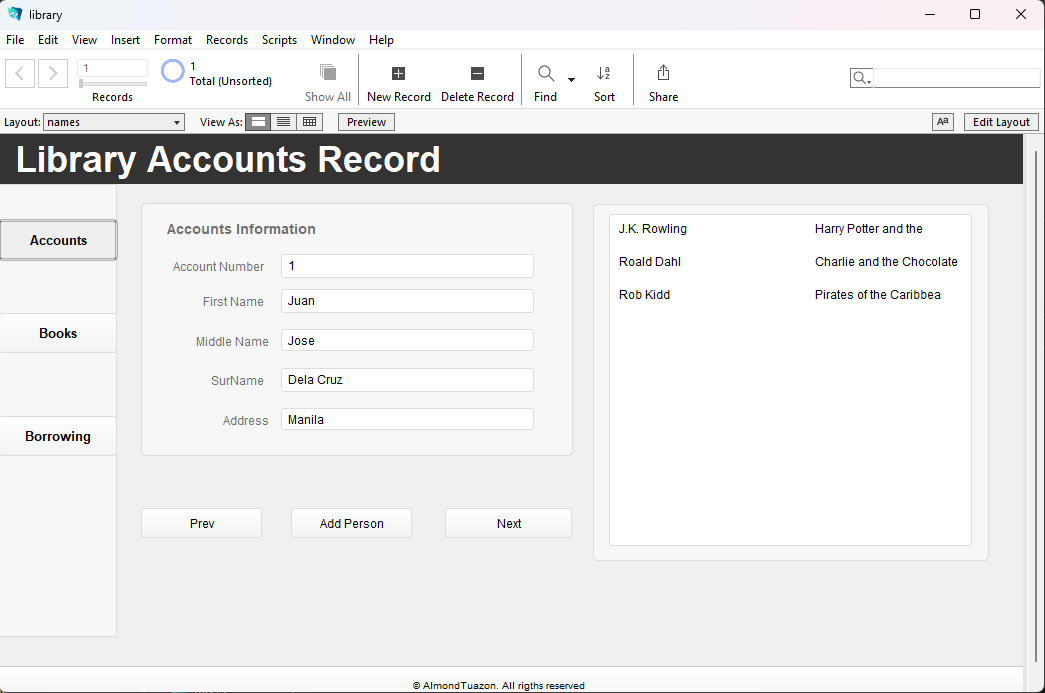Expand the quick search options dropdown
Image resolution: width=1045 pixels, height=693 pixels.
(x=861, y=78)
